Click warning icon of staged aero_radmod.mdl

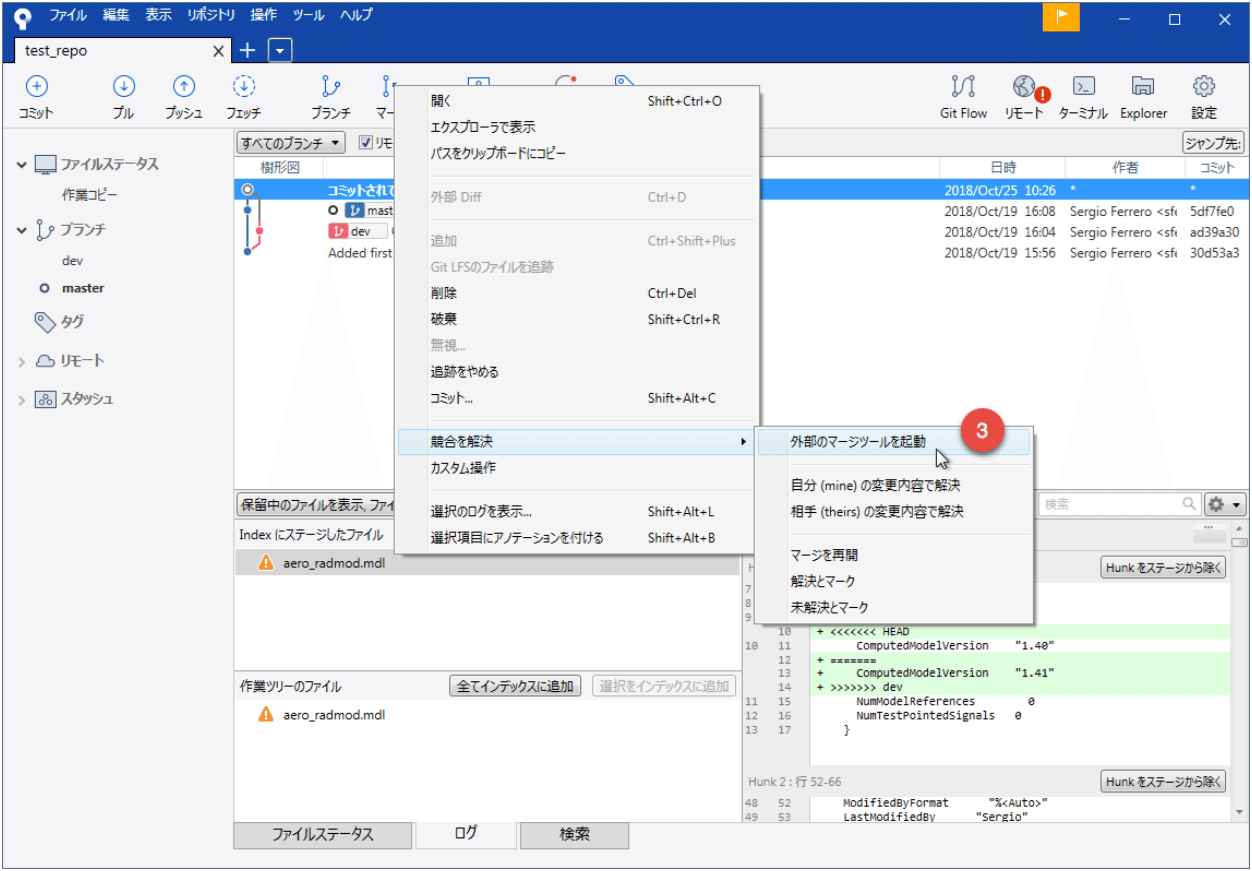265,563
